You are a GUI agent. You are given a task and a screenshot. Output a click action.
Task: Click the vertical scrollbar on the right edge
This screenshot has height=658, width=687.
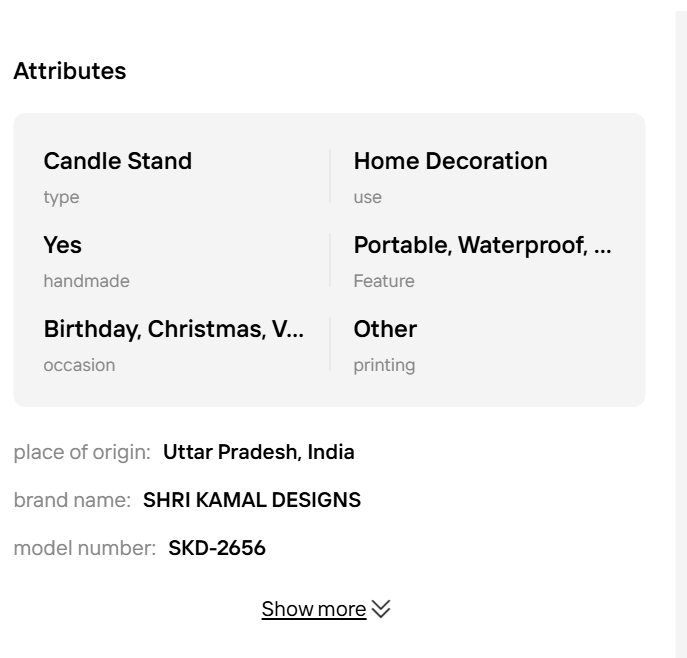tap(681, 329)
